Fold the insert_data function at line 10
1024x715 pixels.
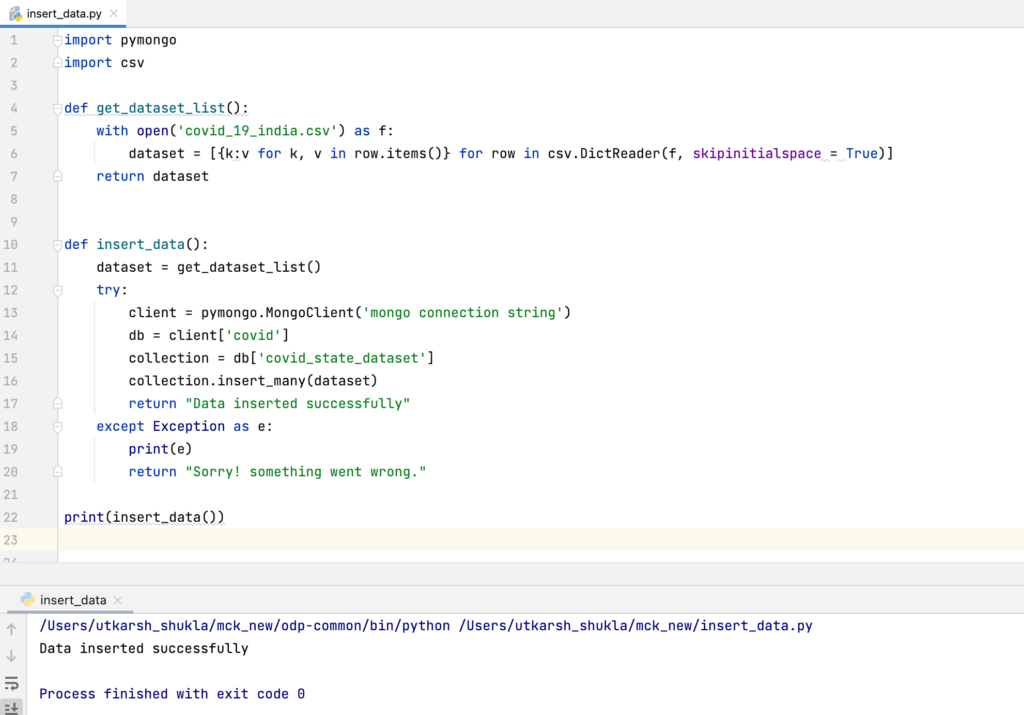(58, 245)
